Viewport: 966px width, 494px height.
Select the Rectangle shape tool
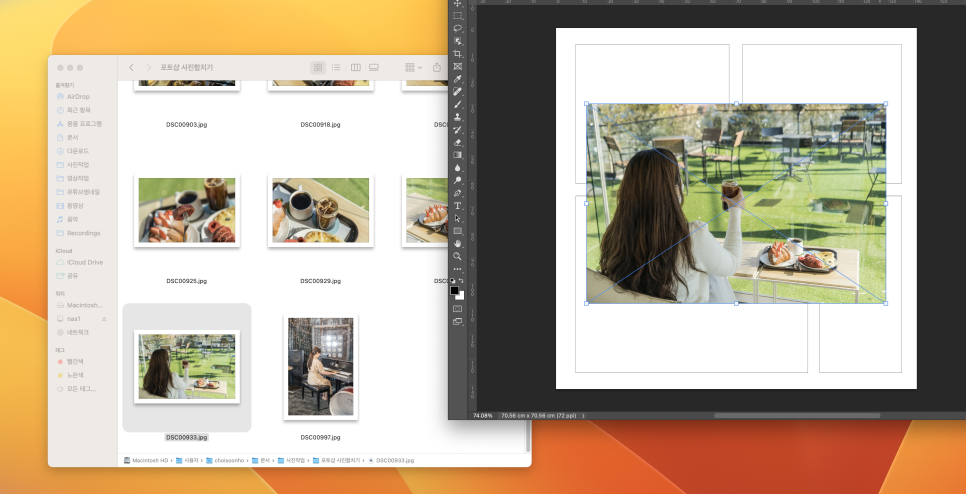click(458, 231)
